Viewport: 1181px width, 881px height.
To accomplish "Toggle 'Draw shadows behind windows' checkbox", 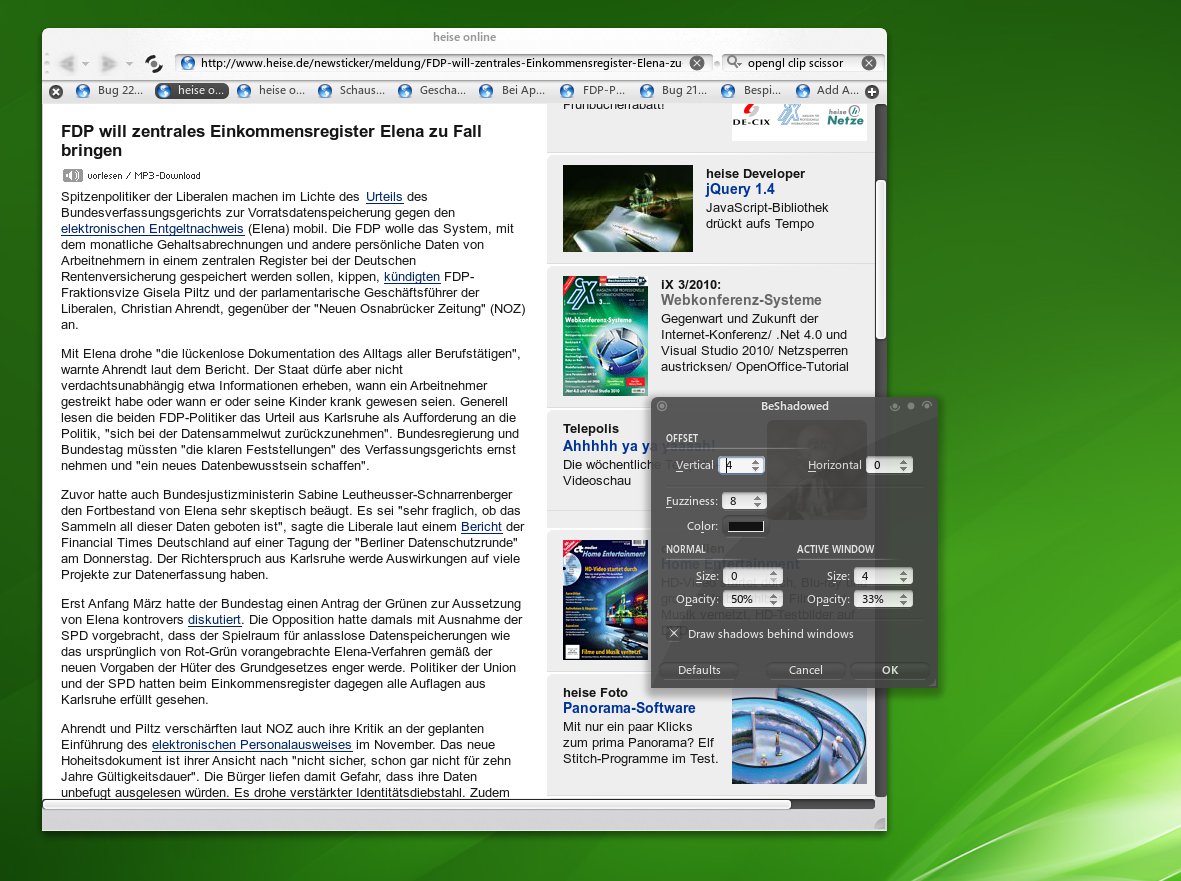I will tap(674, 634).
